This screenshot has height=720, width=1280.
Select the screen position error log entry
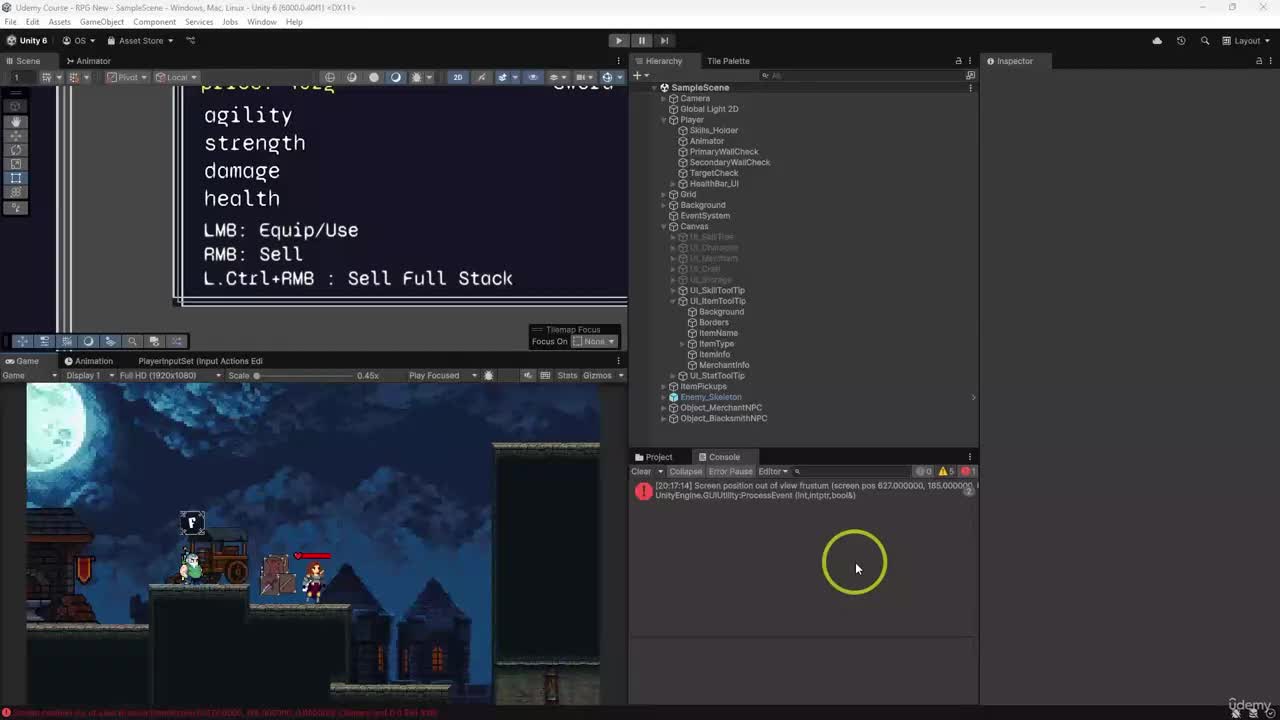(803, 491)
